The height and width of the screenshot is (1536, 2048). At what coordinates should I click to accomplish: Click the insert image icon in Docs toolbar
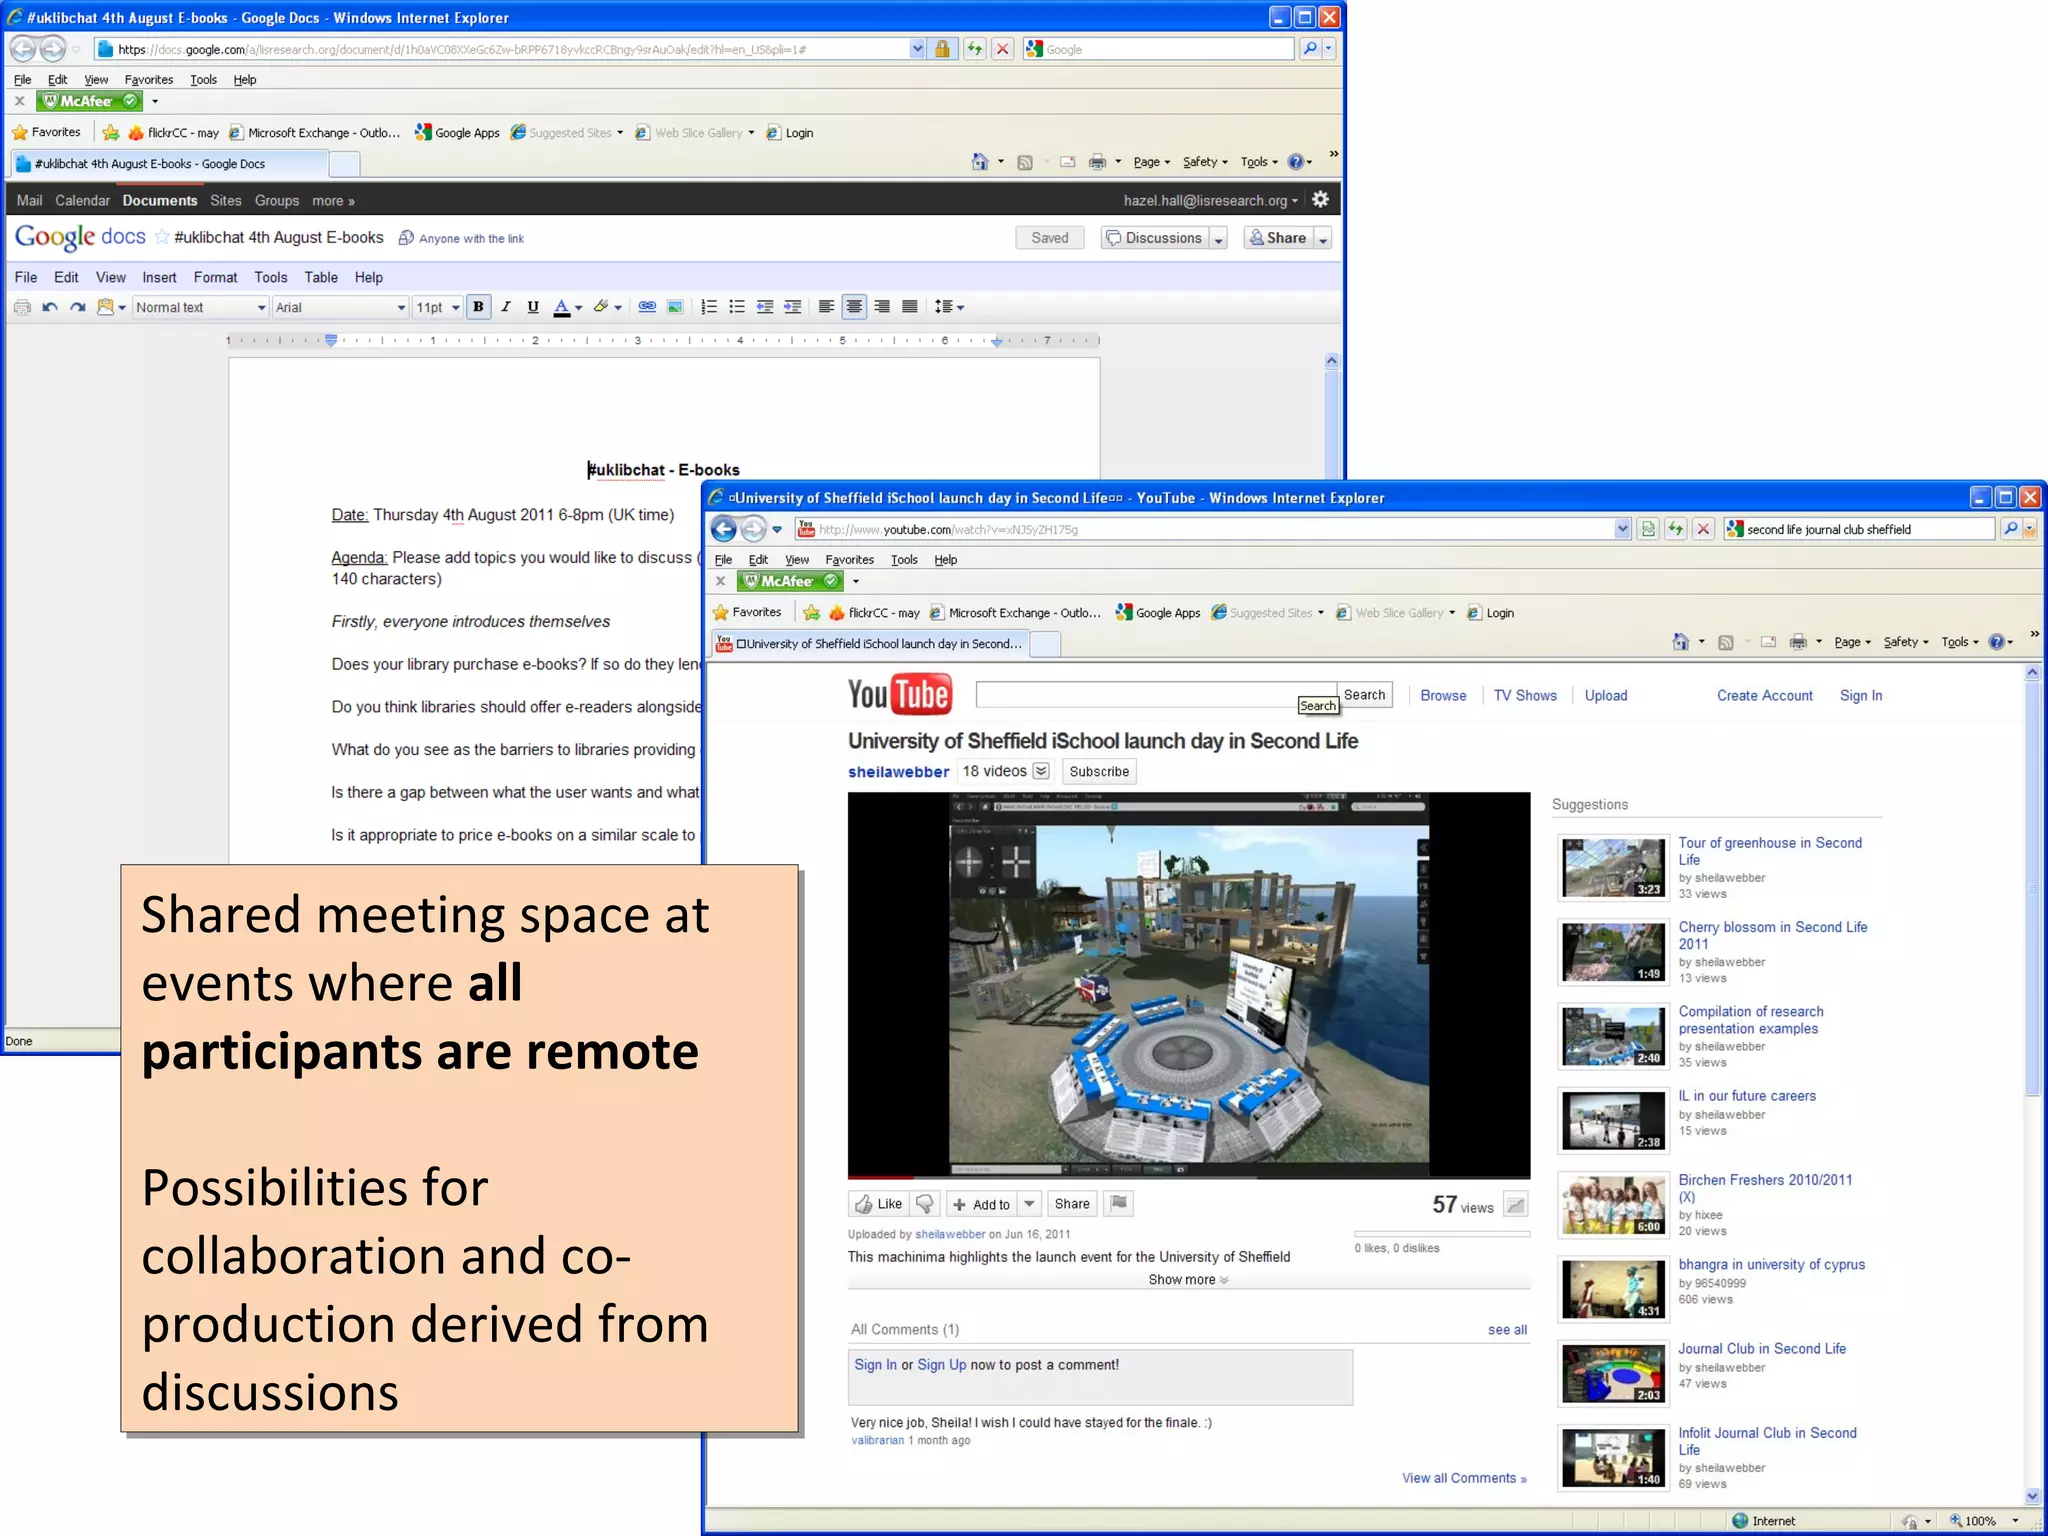point(675,307)
